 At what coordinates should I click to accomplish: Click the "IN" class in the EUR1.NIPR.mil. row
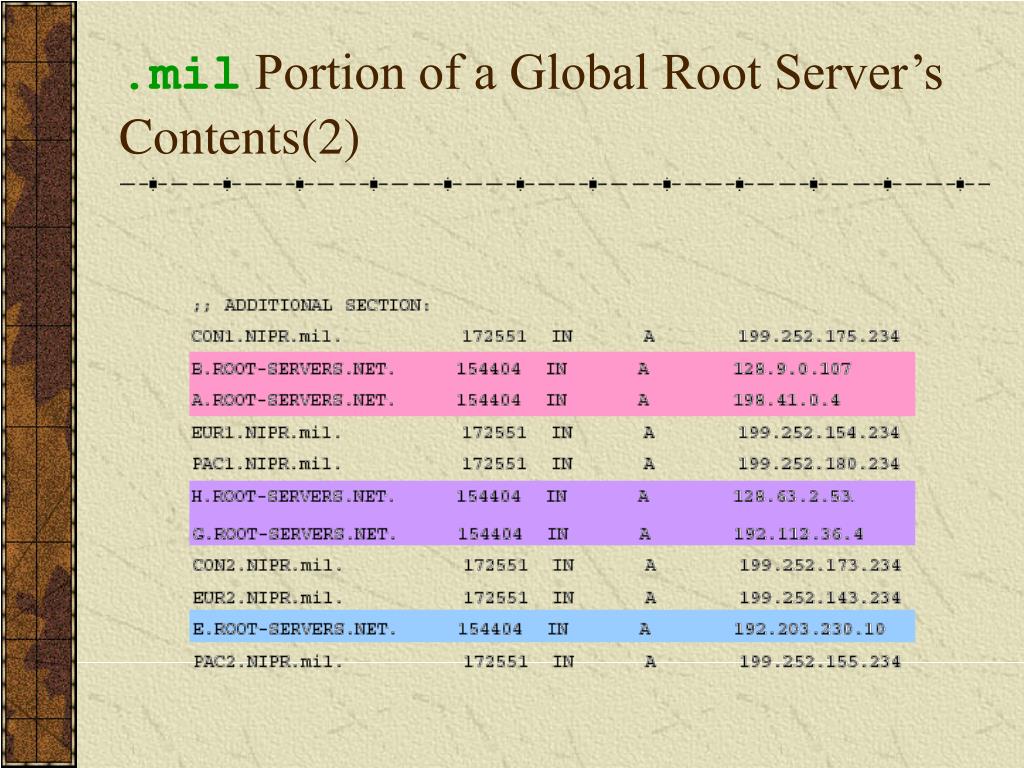562,433
